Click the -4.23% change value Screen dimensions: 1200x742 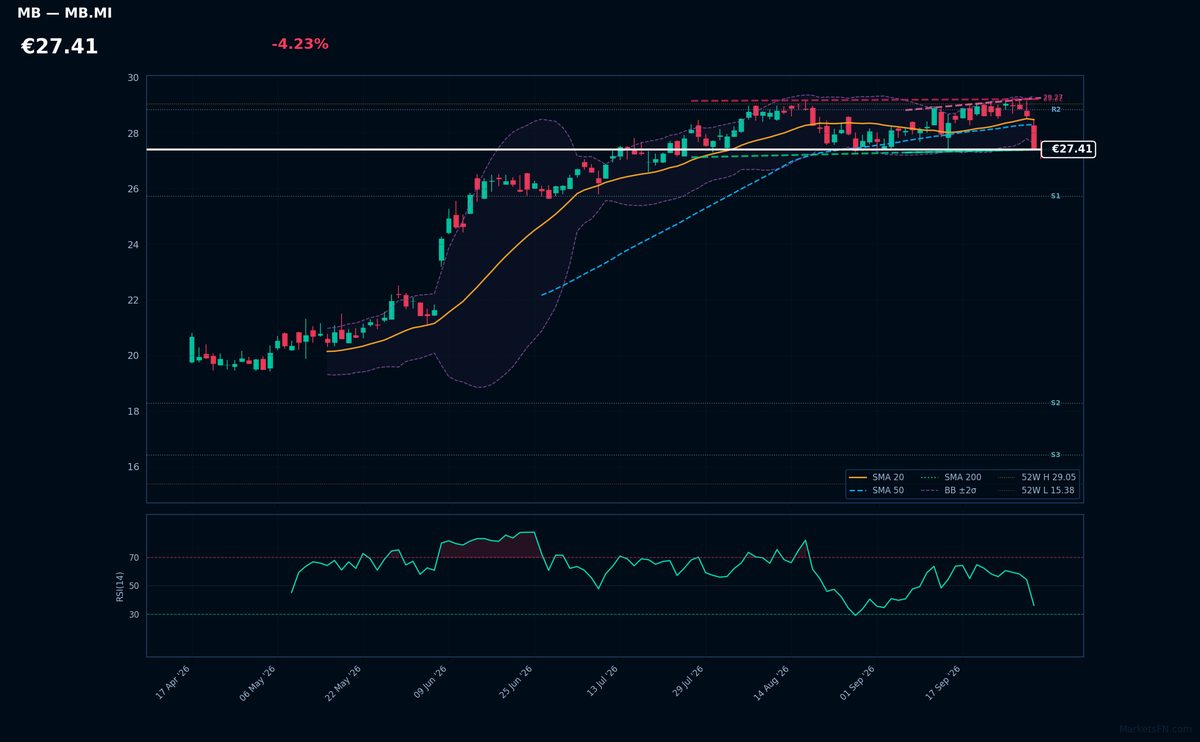[x=300, y=44]
